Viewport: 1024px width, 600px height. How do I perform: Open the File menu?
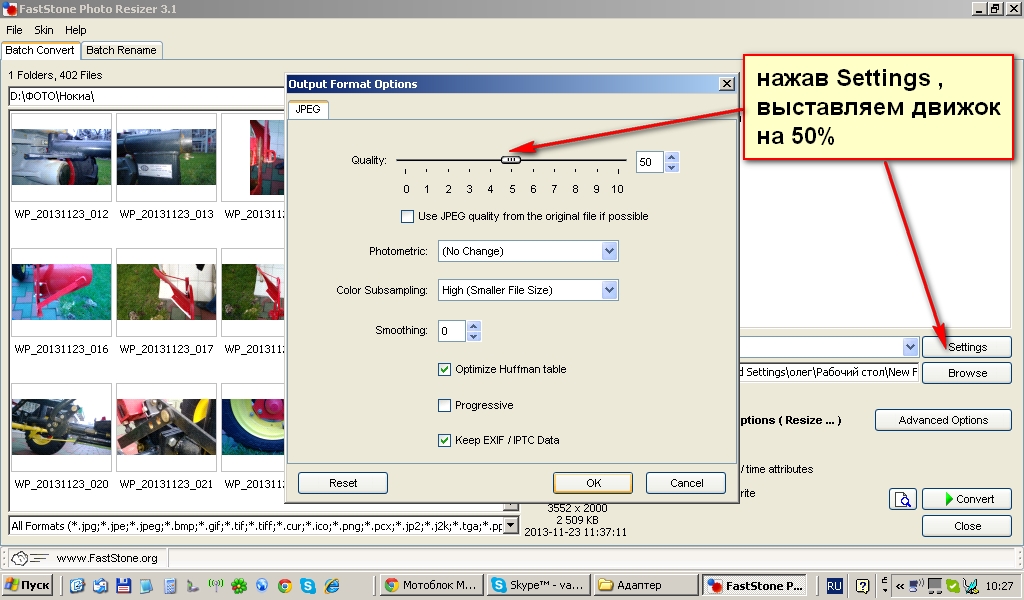pyautogui.click(x=14, y=30)
